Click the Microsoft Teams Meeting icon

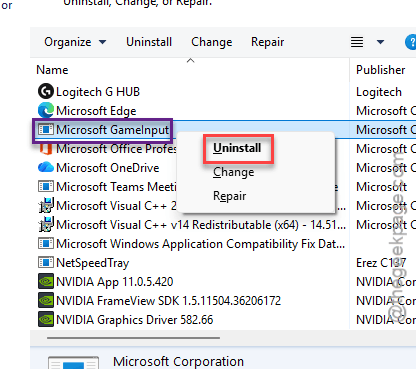click(46, 186)
